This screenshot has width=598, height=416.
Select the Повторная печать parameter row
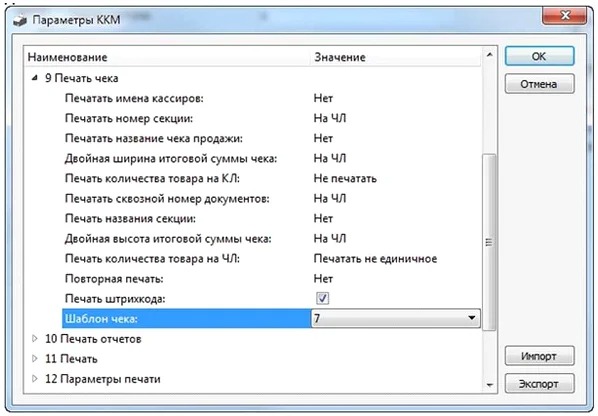(x=252, y=278)
